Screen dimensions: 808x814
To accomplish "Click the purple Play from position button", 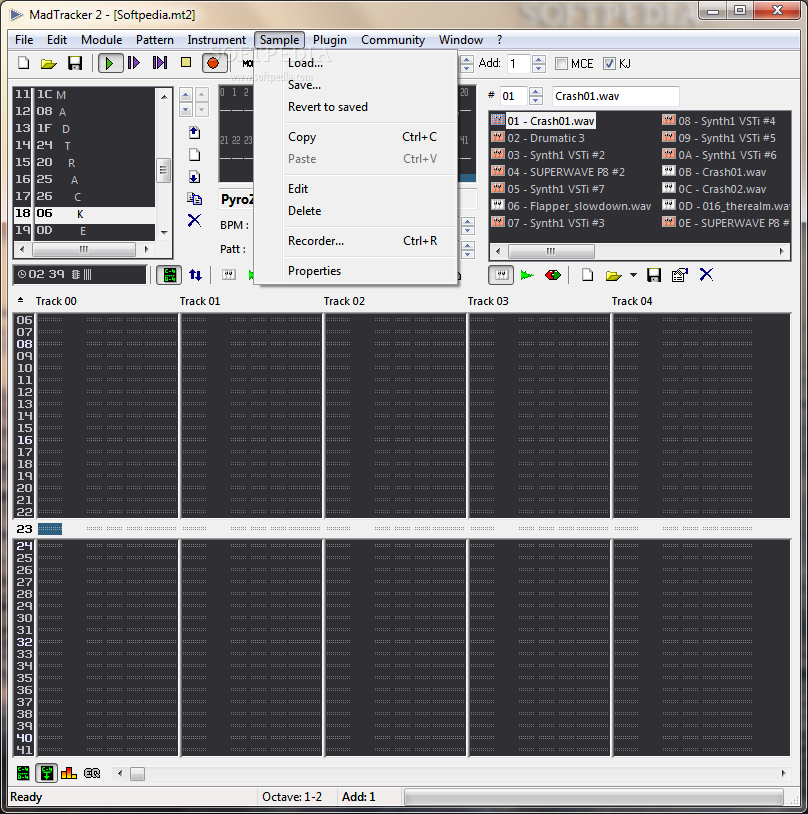I will pyautogui.click(x=159, y=63).
